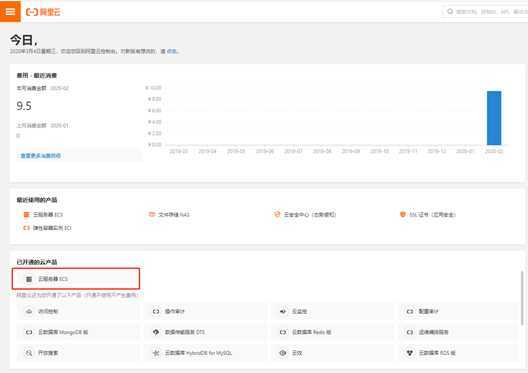Click the 2019-03 label on chart axis
Viewport: 528px width, 373px height.
point(178,151)
